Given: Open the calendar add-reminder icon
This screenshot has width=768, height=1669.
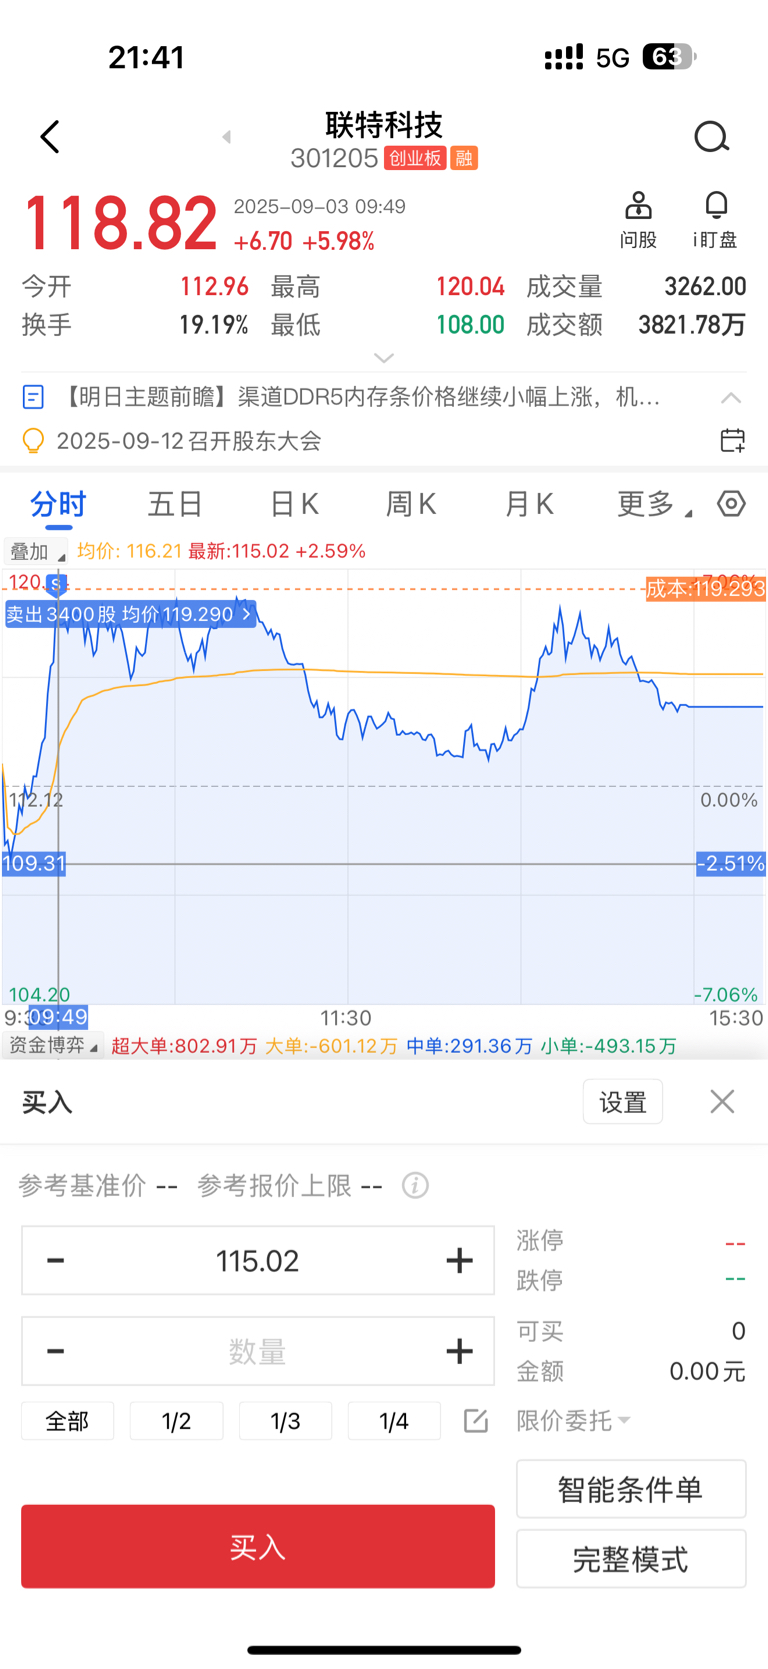Looking at the screenshot, I should tap(732, 440).
